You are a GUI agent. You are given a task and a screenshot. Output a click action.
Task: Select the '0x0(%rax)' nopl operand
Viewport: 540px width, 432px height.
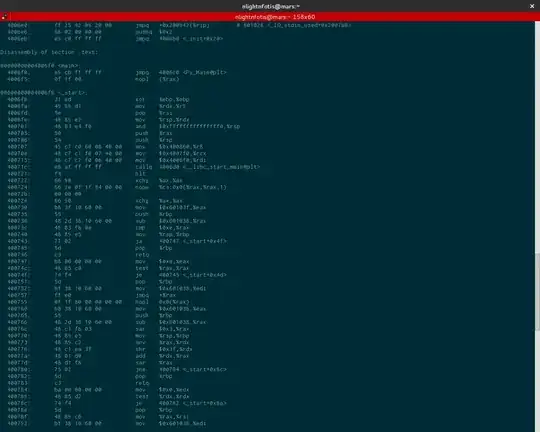174,302
